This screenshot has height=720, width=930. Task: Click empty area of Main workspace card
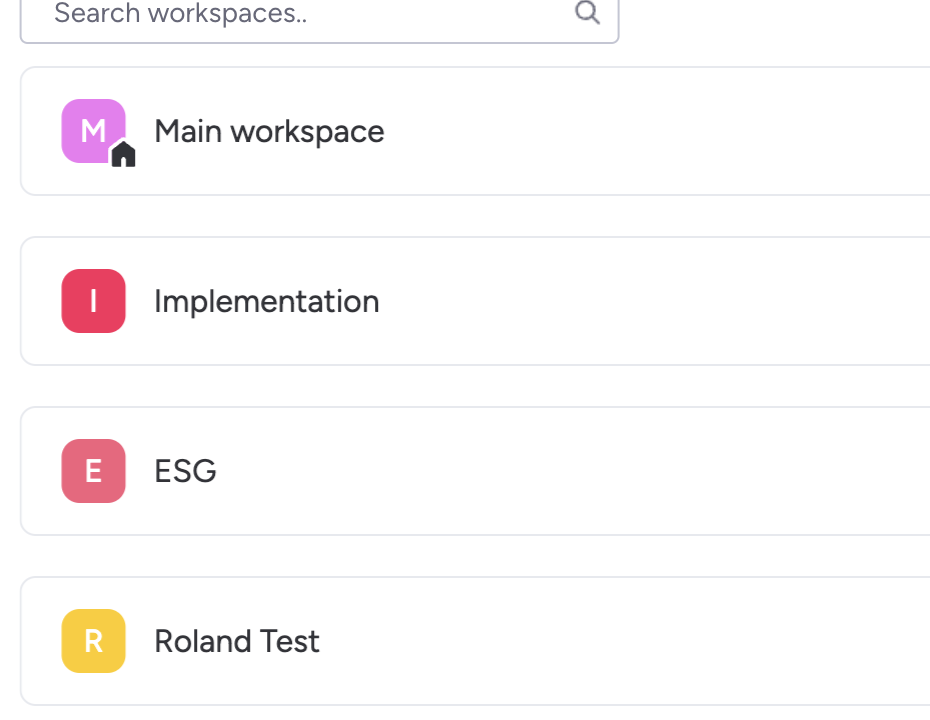coord(652,131)
